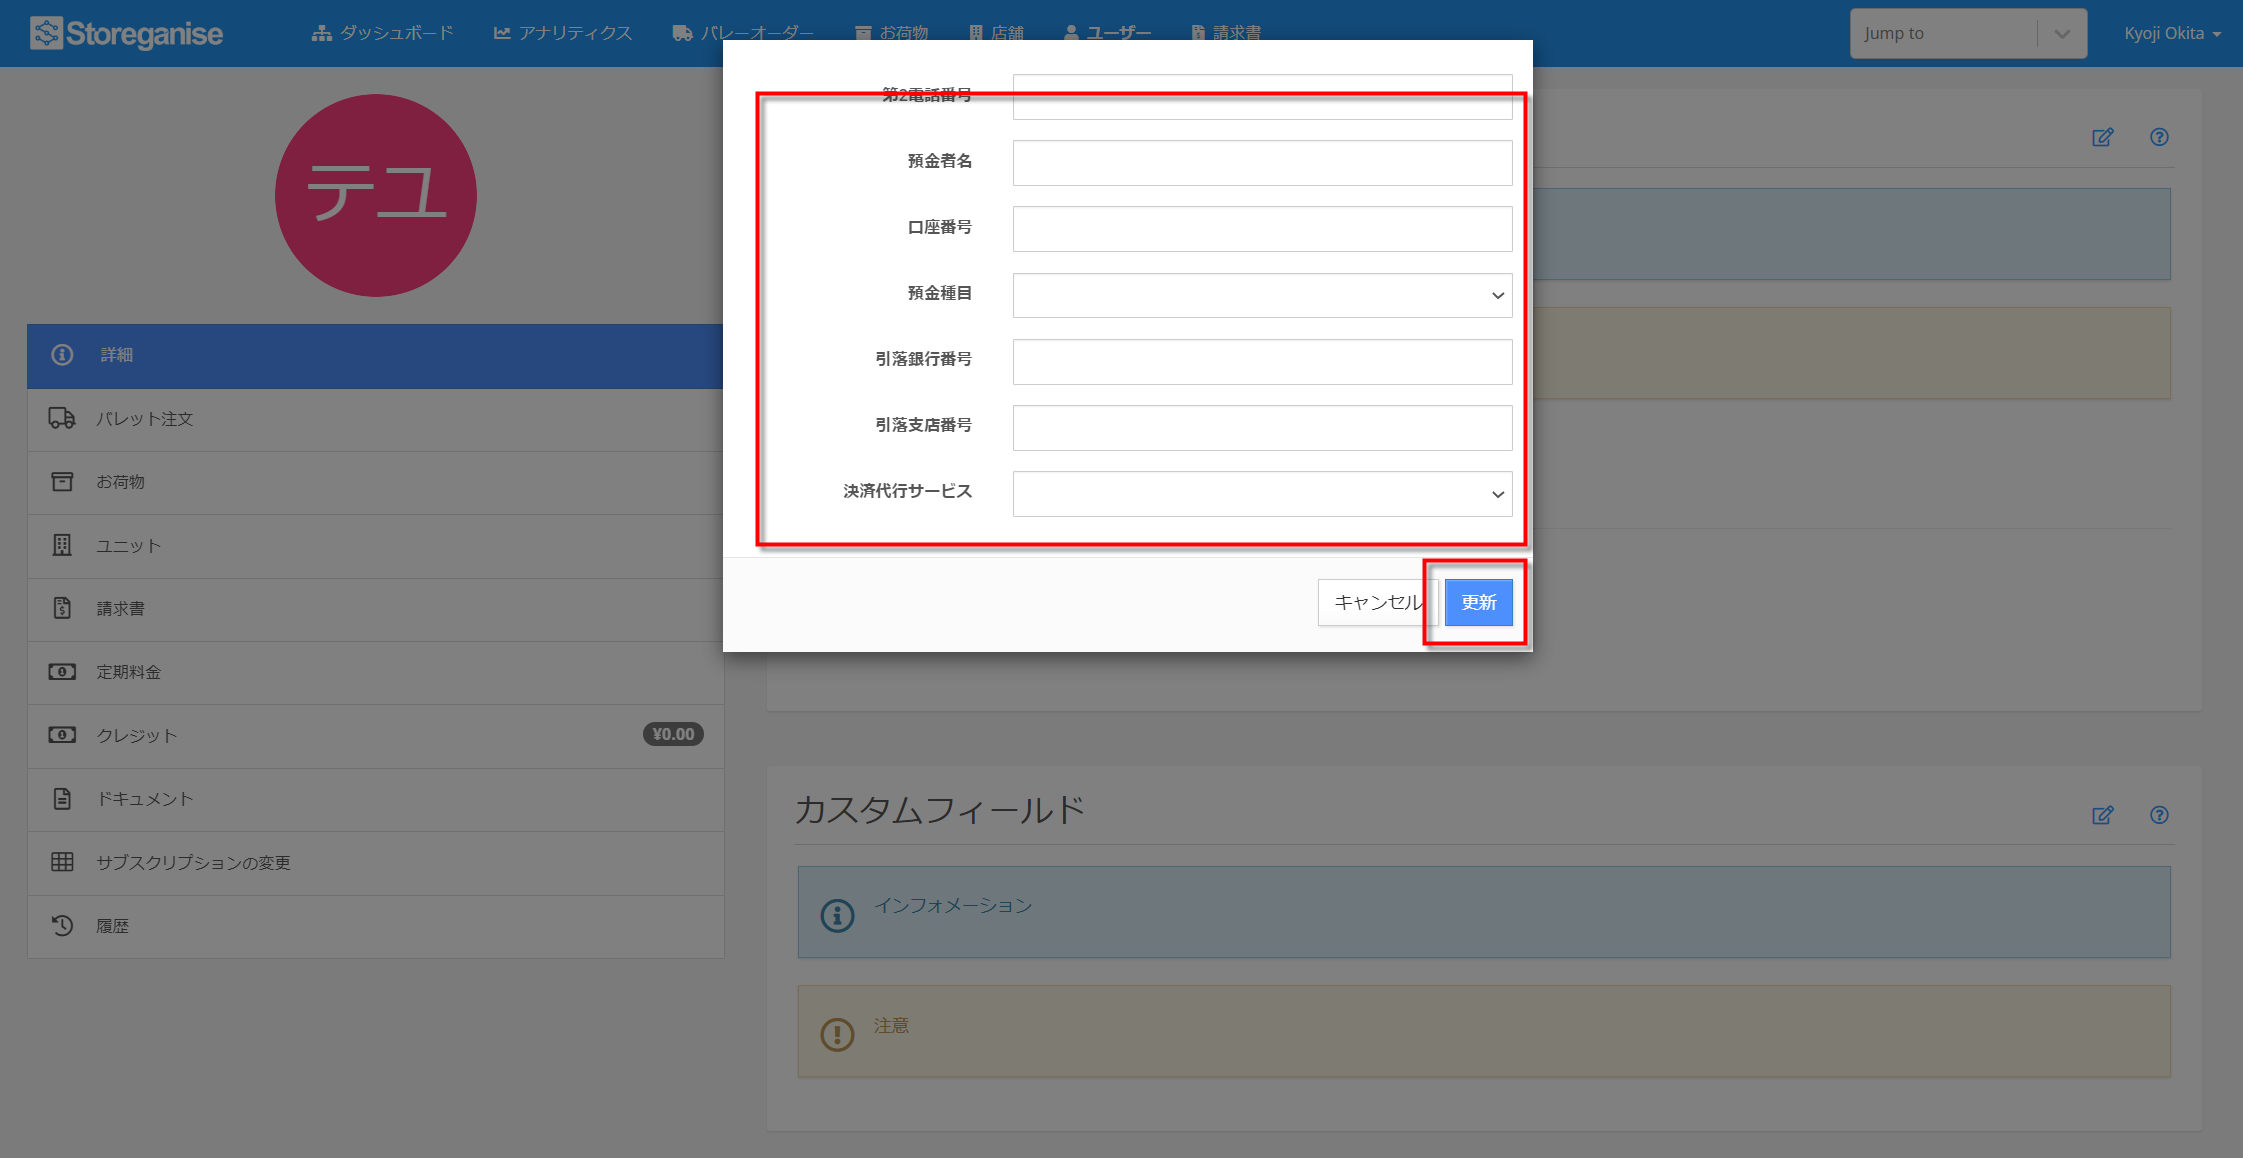Image resolution: width=2243 pixels, height=1158 pixels.
Task: Open ユニット sidebar entry
Action: (x=375, y=546)
